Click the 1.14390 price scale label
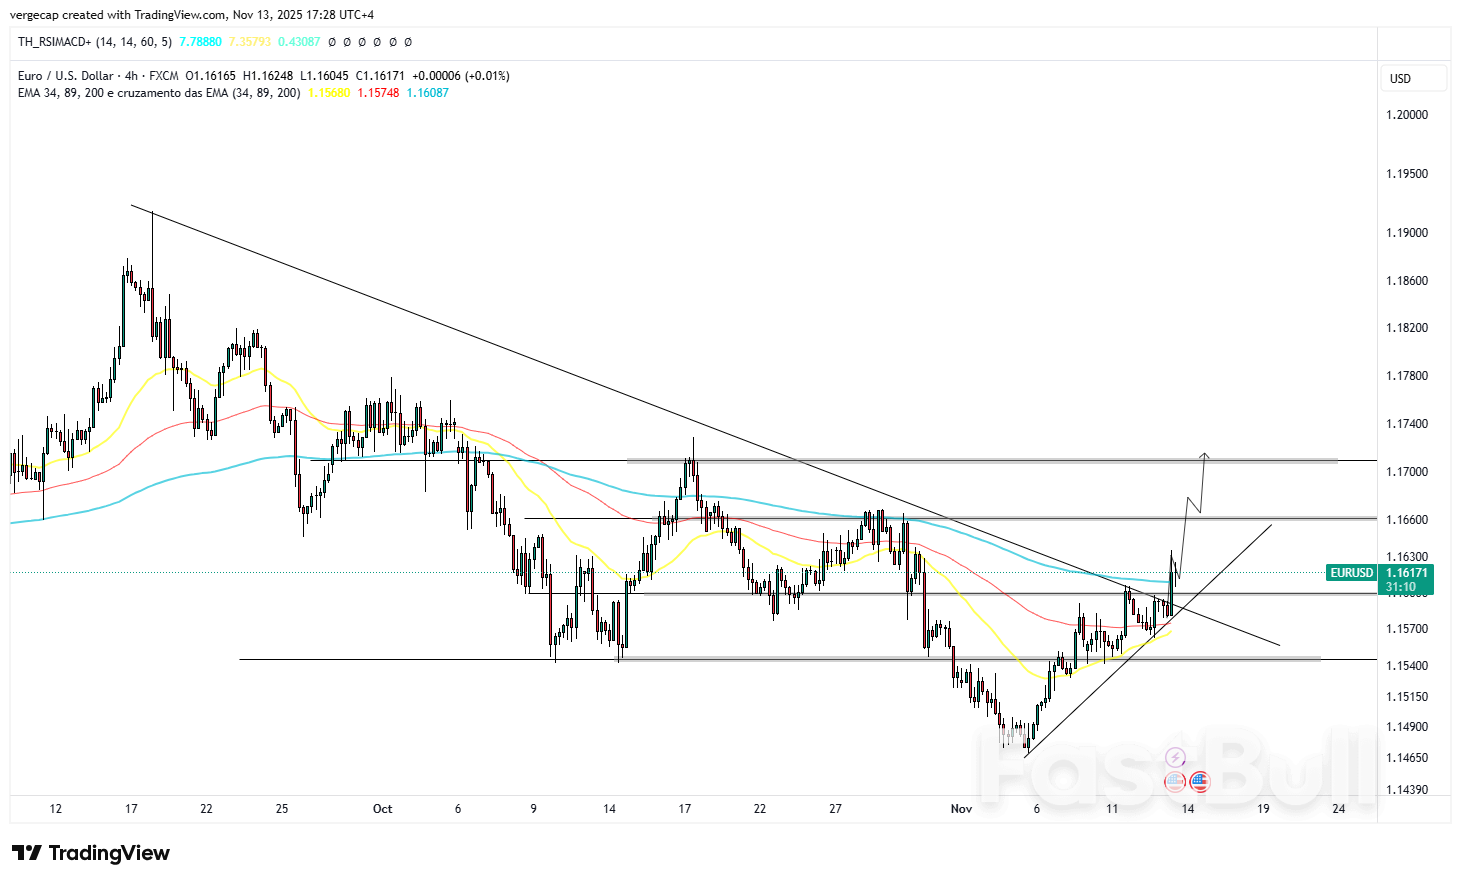 [x=1406, y=790]
